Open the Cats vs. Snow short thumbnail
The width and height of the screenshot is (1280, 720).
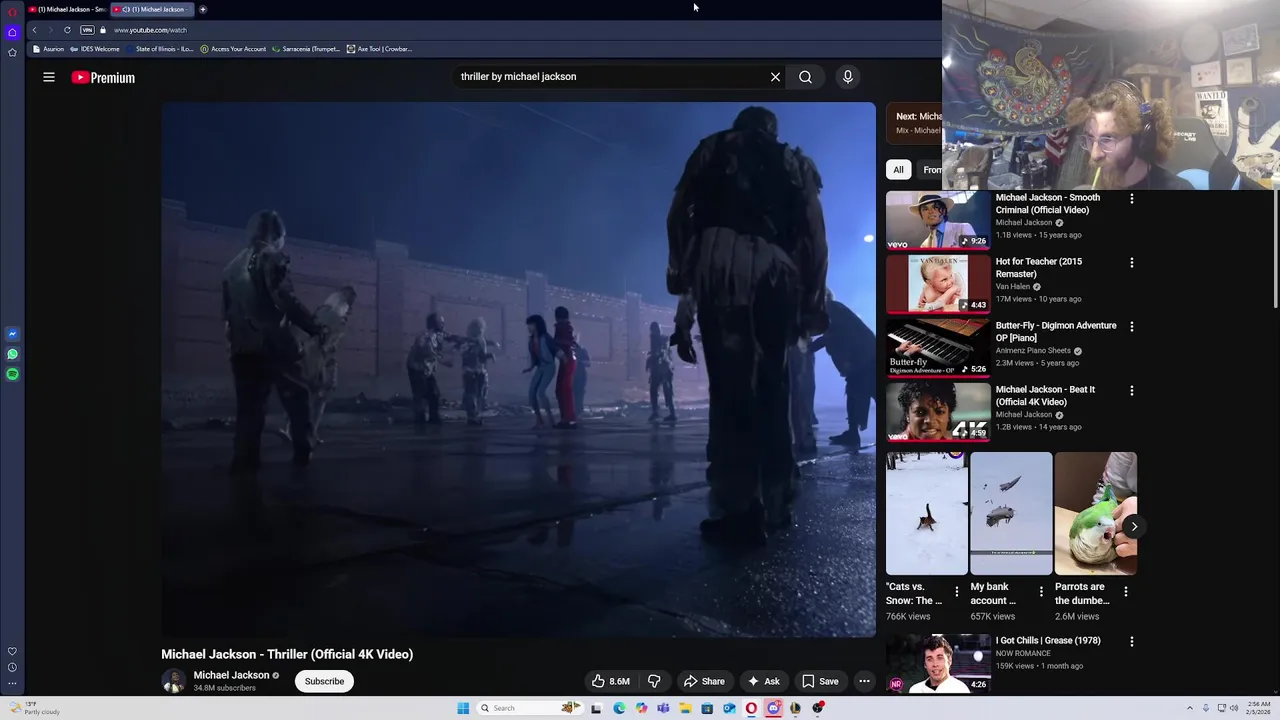point(927,514)
